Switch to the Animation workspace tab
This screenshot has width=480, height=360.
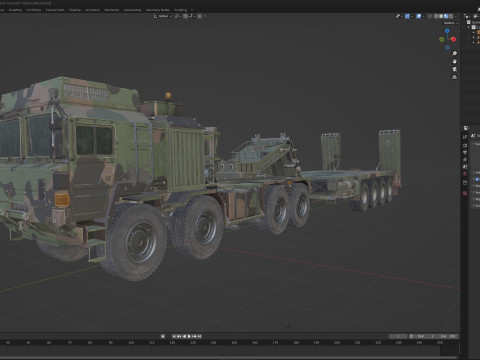pos(92,10)
